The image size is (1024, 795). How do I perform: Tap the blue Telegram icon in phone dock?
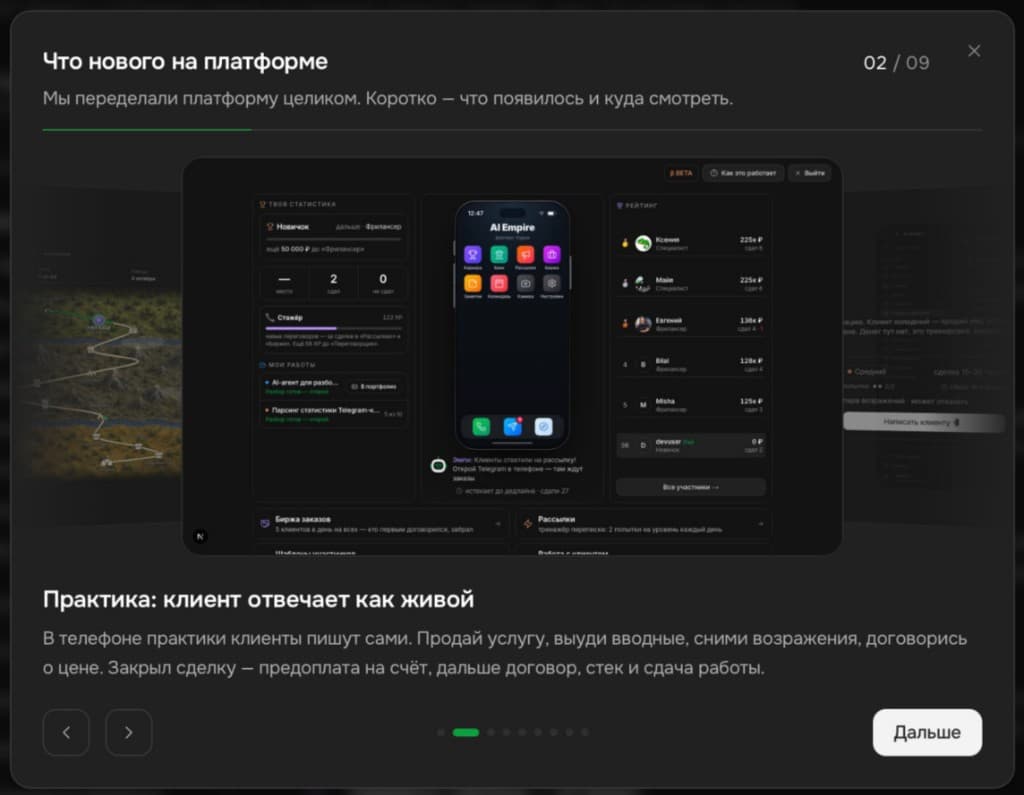point(513,427)
